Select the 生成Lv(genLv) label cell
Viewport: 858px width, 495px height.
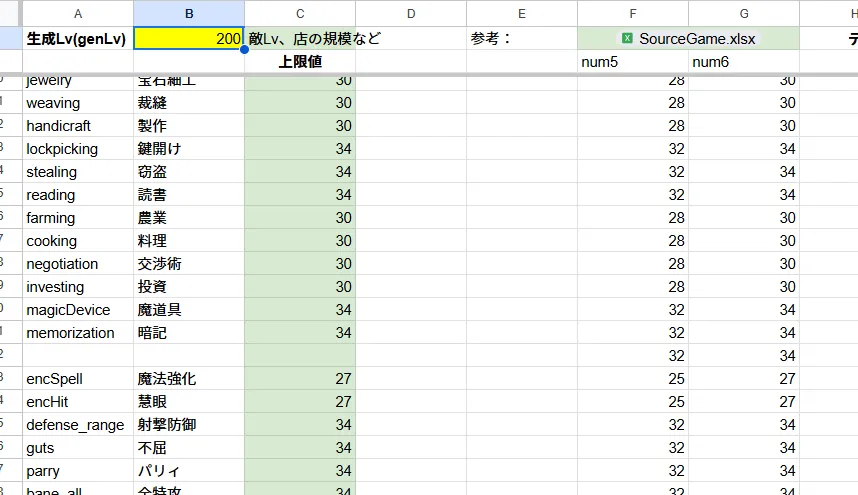coord(78,39)
